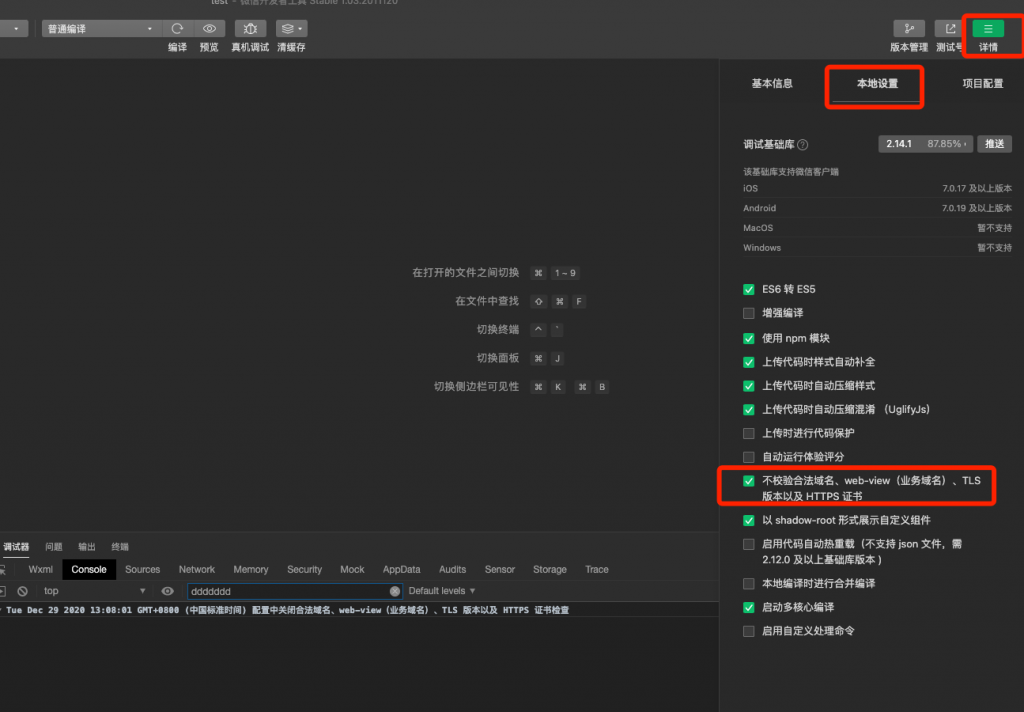Image resolution: width=1024 pixels, height=712 pixels.
Task: Open the 2.14.1 base library version dropdown
Action: click(925, 144)
